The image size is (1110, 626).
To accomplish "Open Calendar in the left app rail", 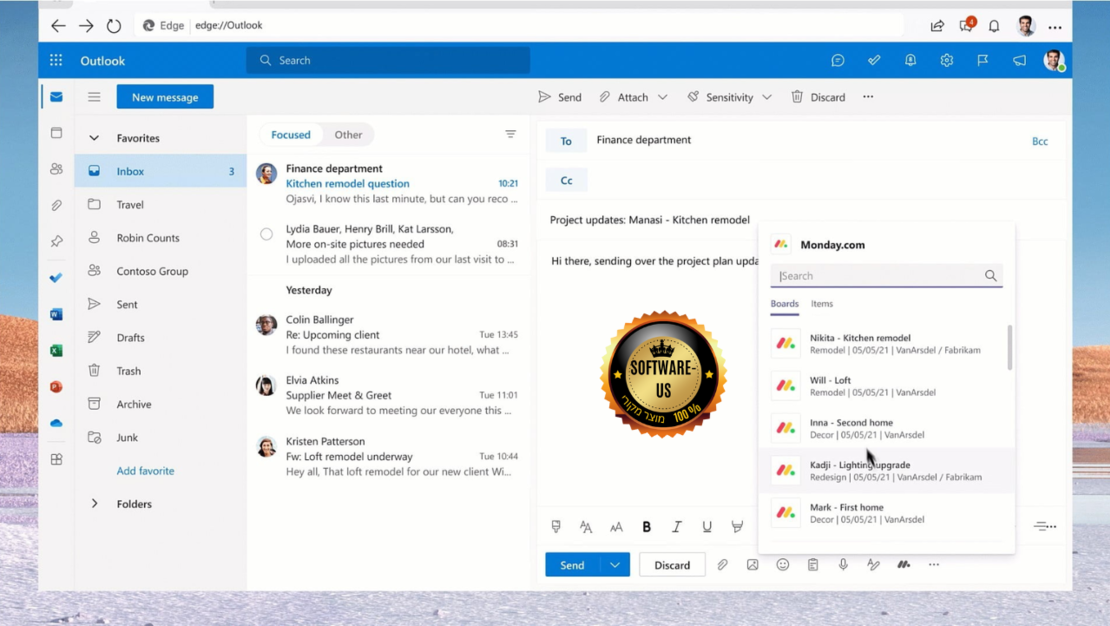I will point(57,133).
